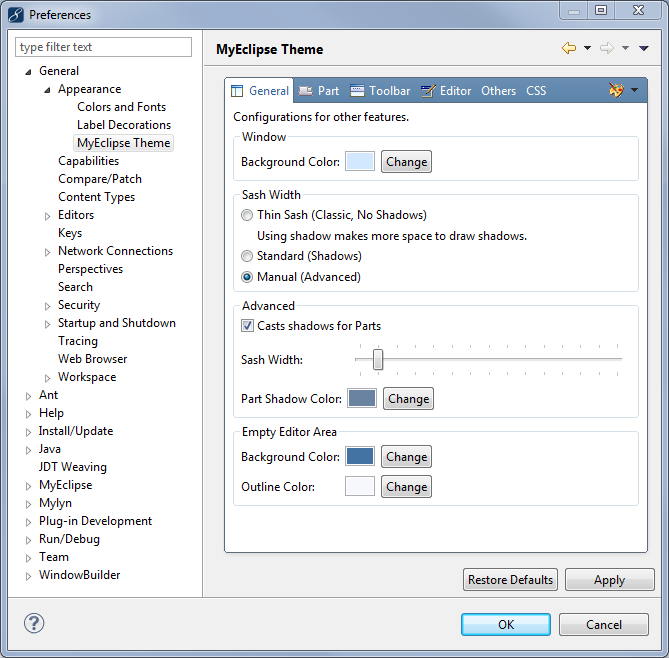
Task: Uncheck Casts shadows for Parts
Action: click(x=247, y=326)
